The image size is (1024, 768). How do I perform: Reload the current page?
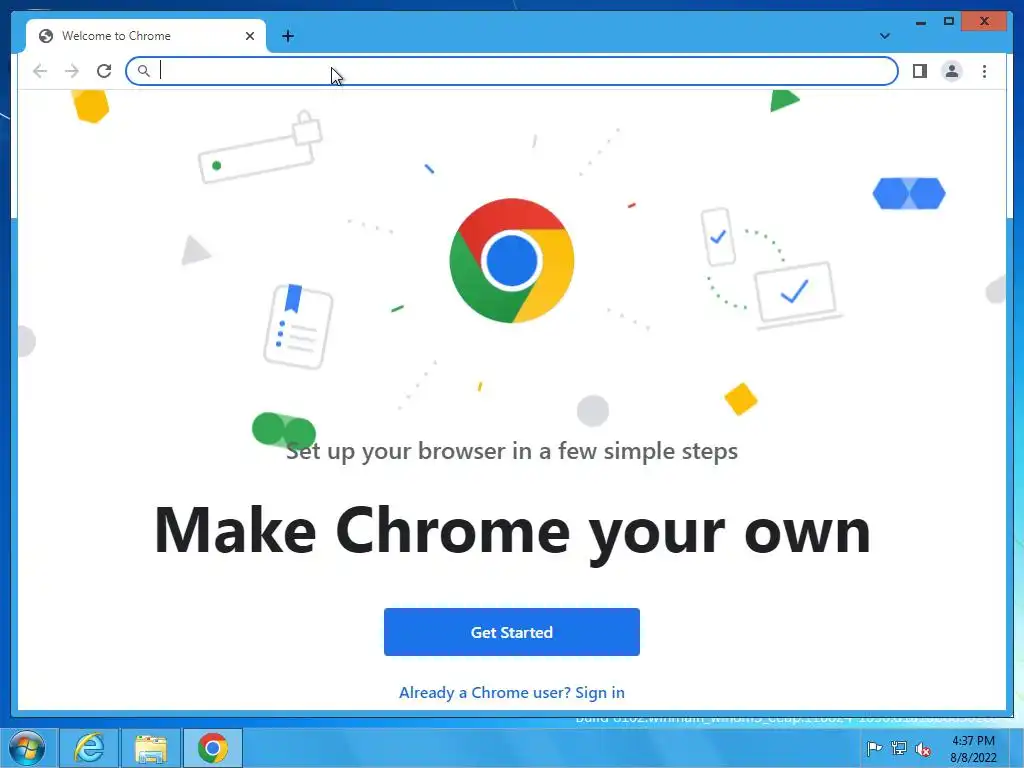pyautogui.click(x=104, y=71)
